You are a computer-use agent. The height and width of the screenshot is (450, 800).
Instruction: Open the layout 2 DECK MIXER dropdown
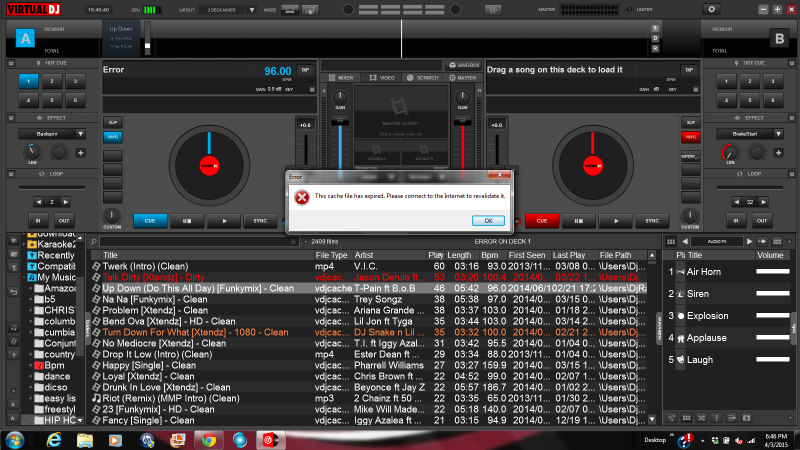click(252, 10)
